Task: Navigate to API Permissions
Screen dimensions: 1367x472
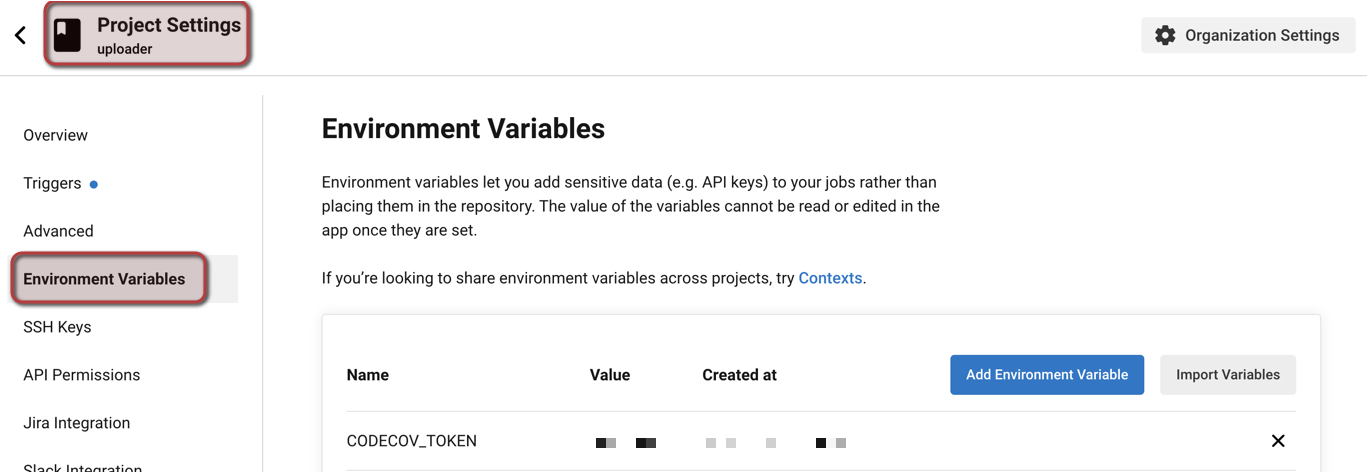Action: [x=82, y=375]
